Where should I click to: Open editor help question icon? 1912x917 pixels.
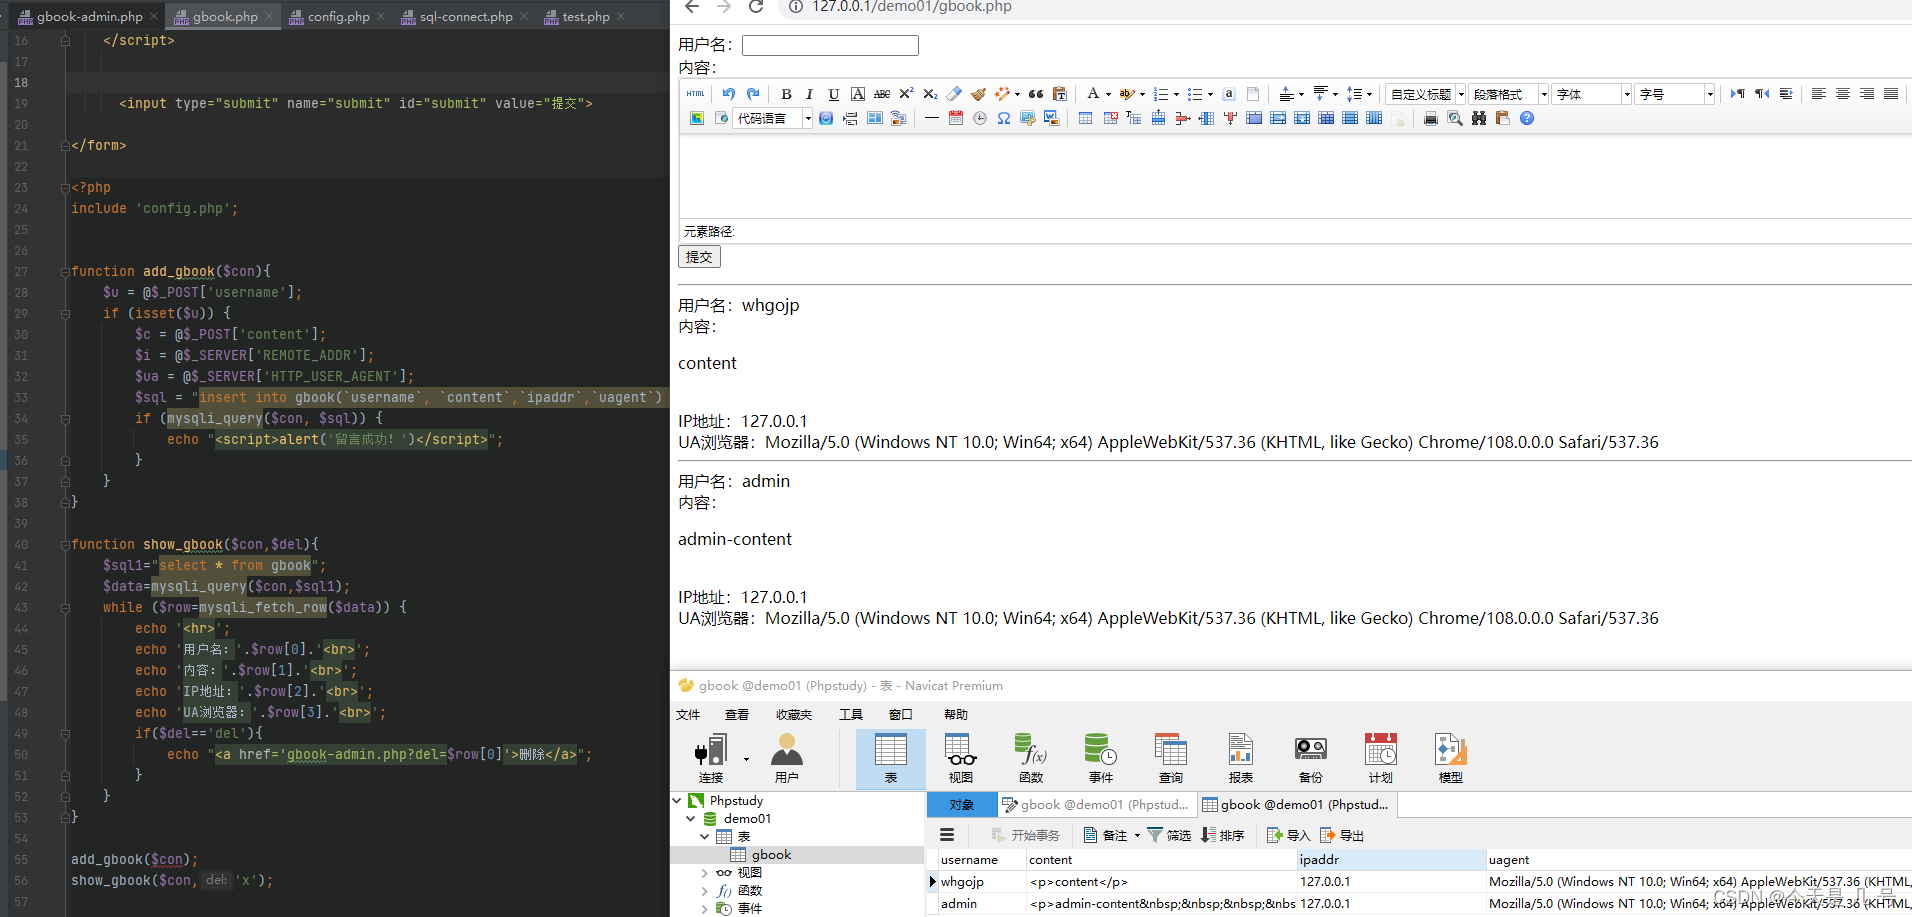pyautogui.click(x=1527, y=118)
